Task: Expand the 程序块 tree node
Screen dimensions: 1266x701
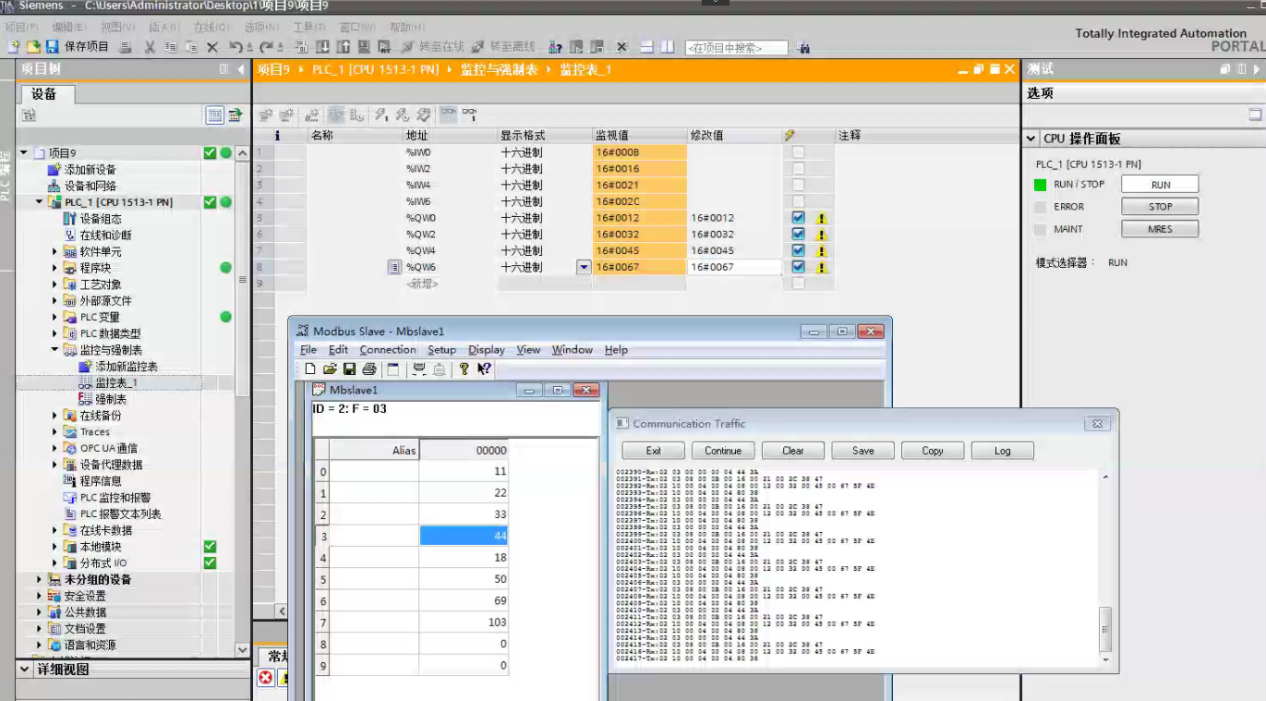Action: (x=56, y=268)
